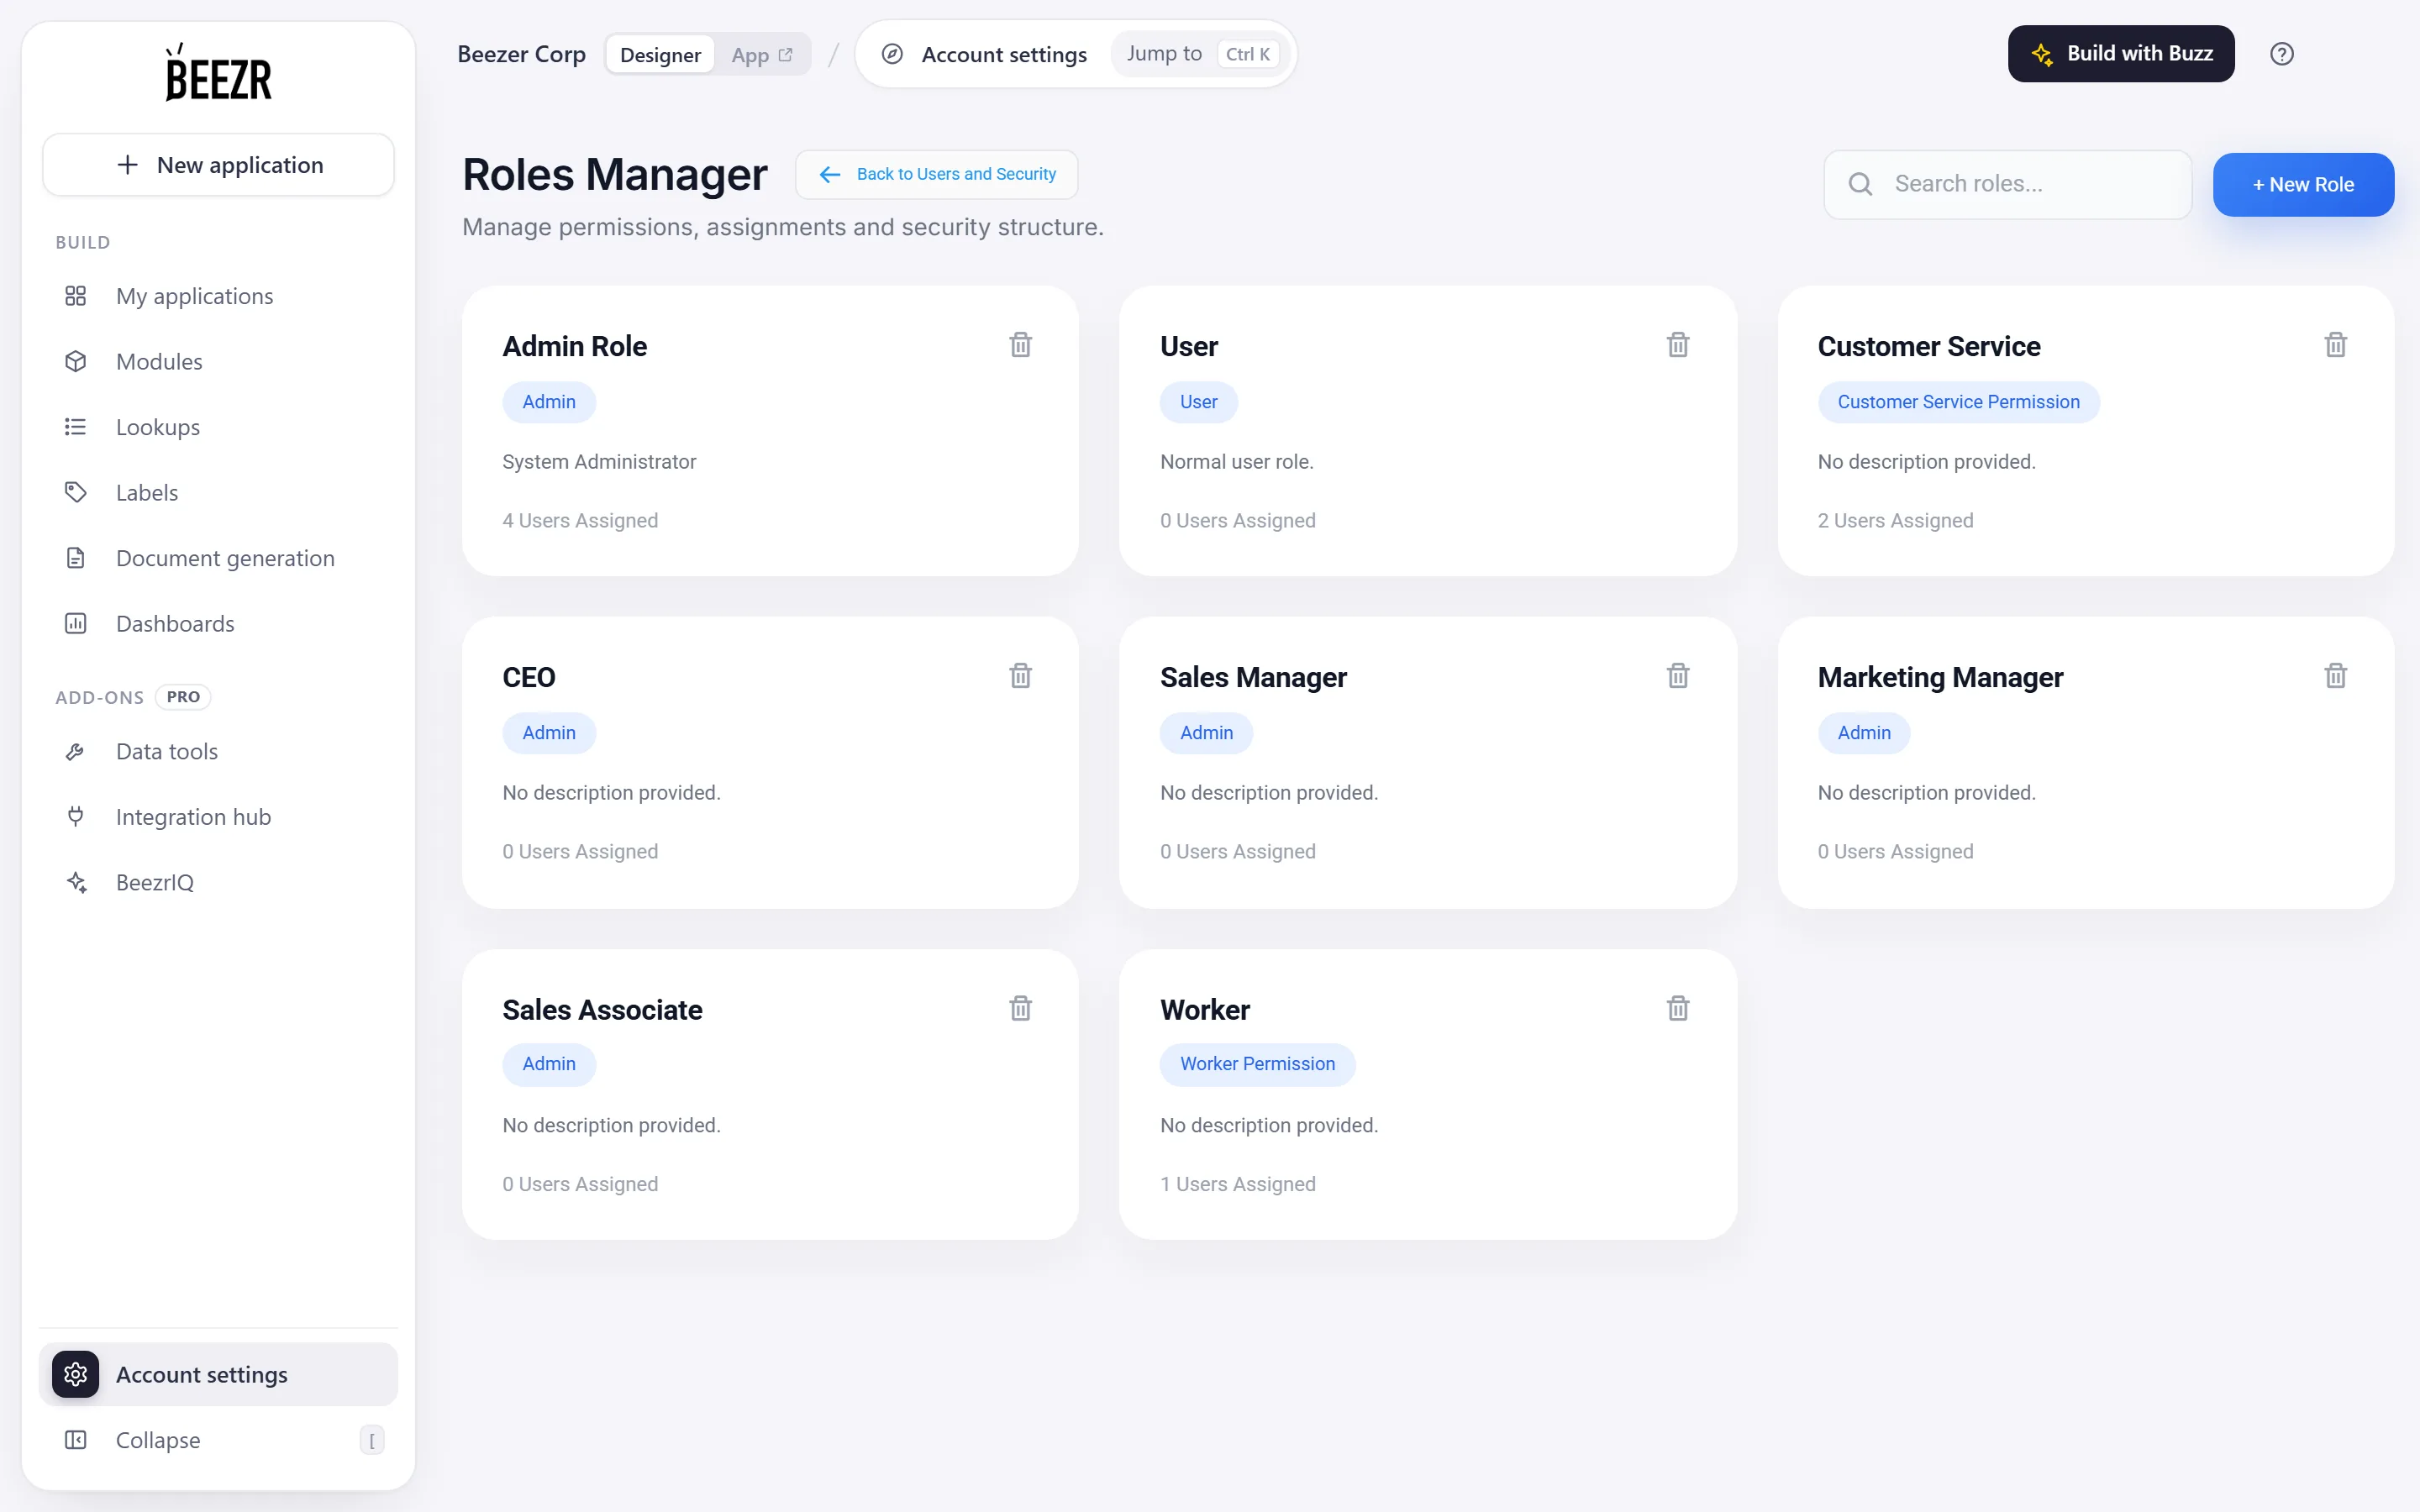2420x1512 pixels.
Task: Click Customer Service Permission tag
Action: point(1958,402)
